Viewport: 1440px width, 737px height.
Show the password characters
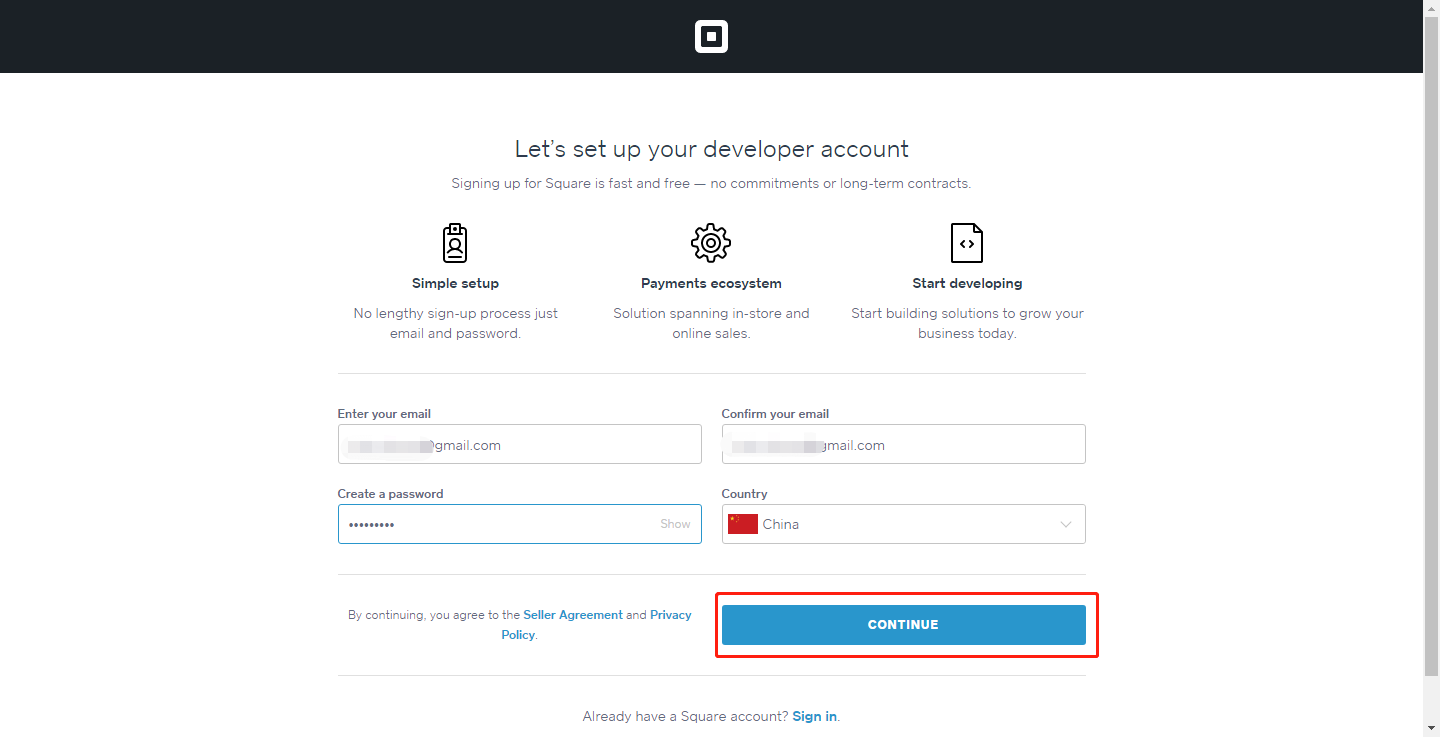675,524
